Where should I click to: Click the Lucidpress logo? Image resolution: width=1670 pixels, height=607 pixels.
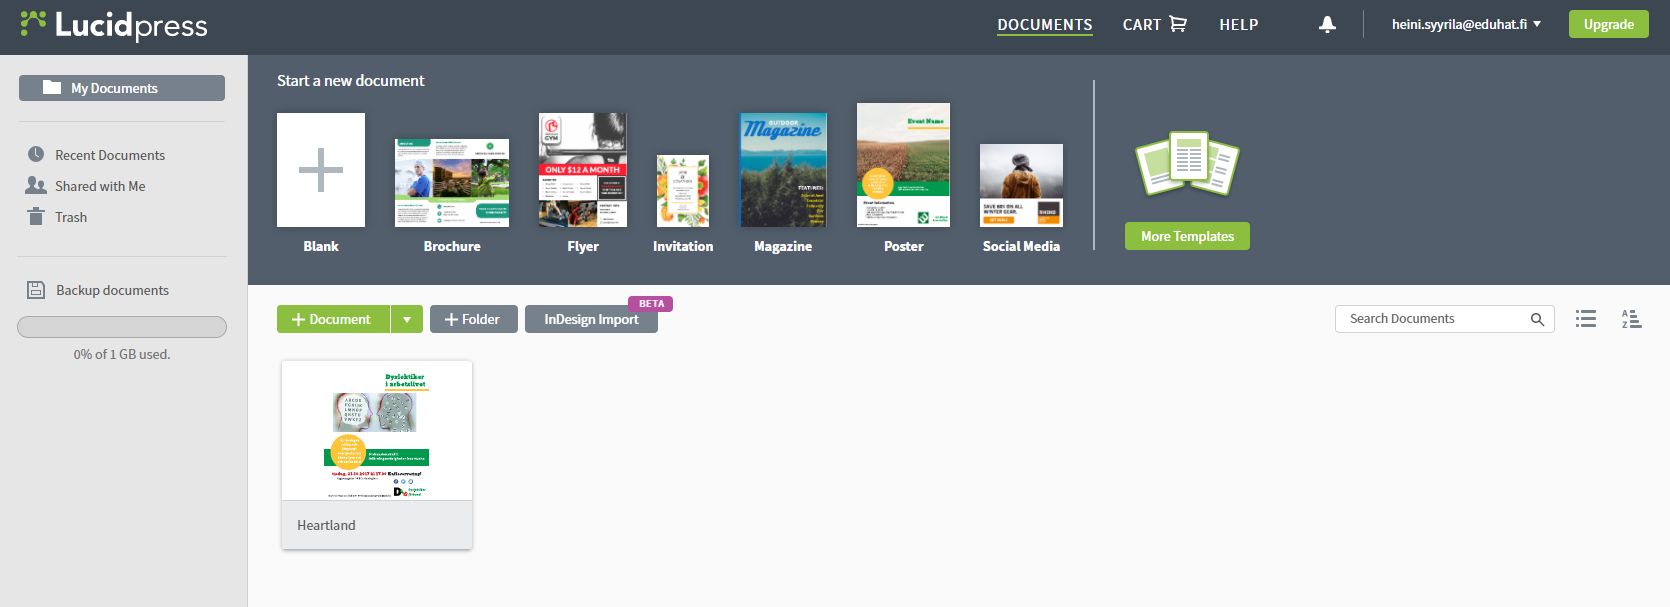click(x=114, y=25)
